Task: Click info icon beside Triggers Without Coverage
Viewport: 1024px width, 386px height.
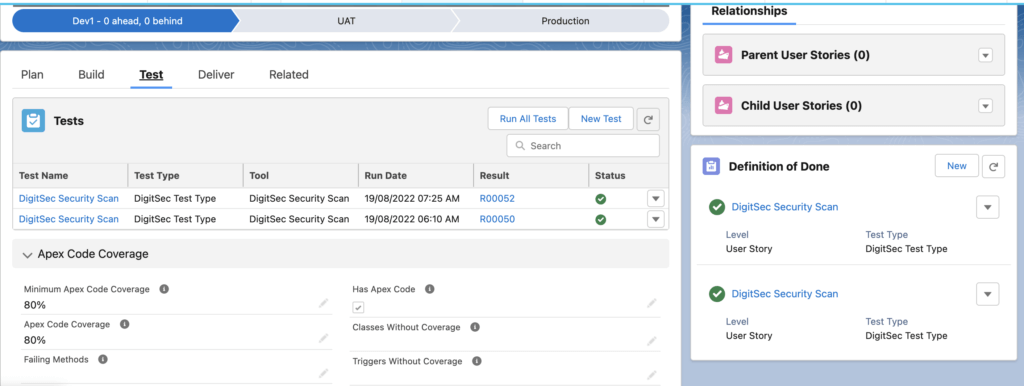Action: pos(477,361)
